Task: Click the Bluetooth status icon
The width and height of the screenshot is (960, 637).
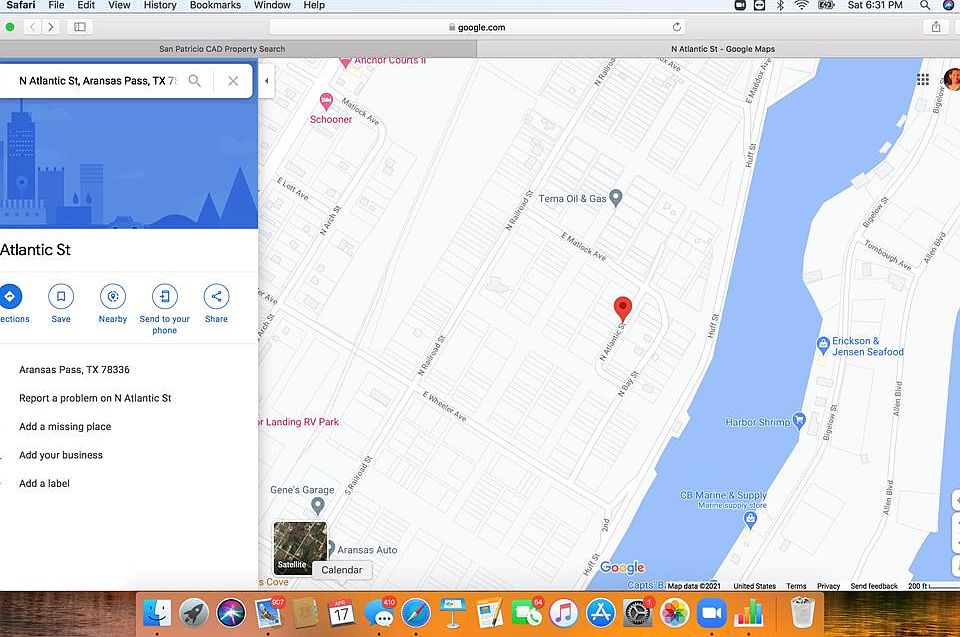Action: click(x=780, y=6)
